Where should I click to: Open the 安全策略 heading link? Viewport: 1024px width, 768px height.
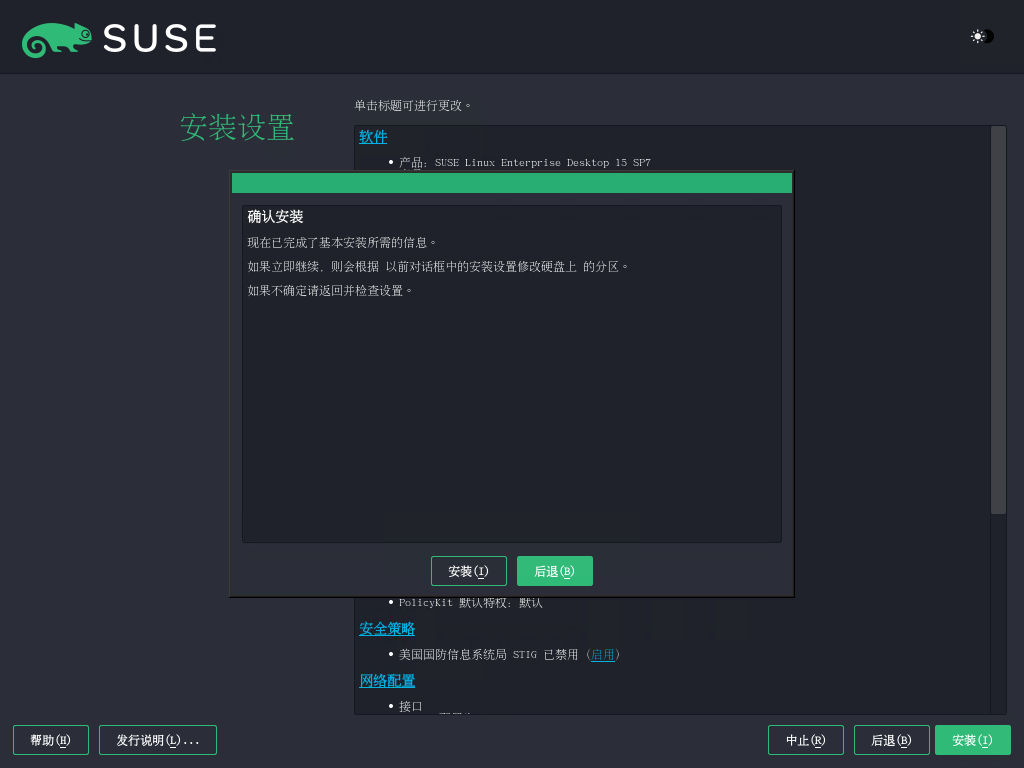[387, 629]
